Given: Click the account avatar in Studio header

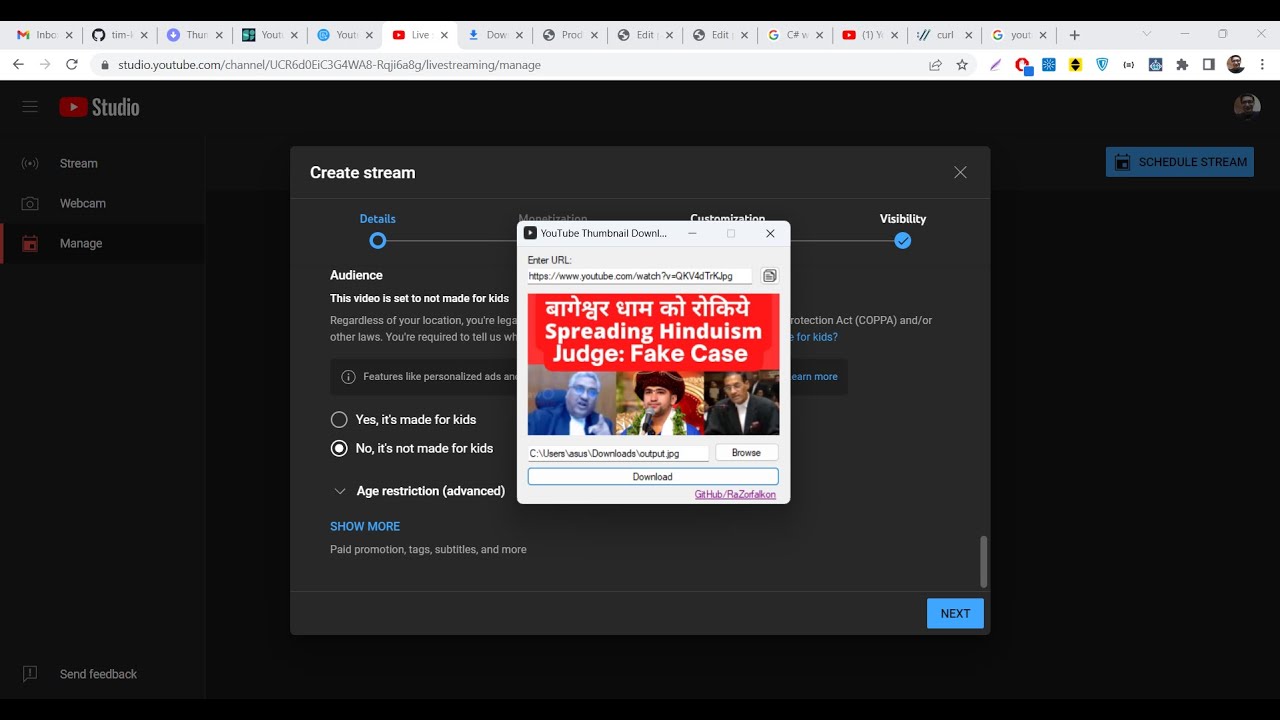Looking at the screenshot, I should pos(1246,107).
